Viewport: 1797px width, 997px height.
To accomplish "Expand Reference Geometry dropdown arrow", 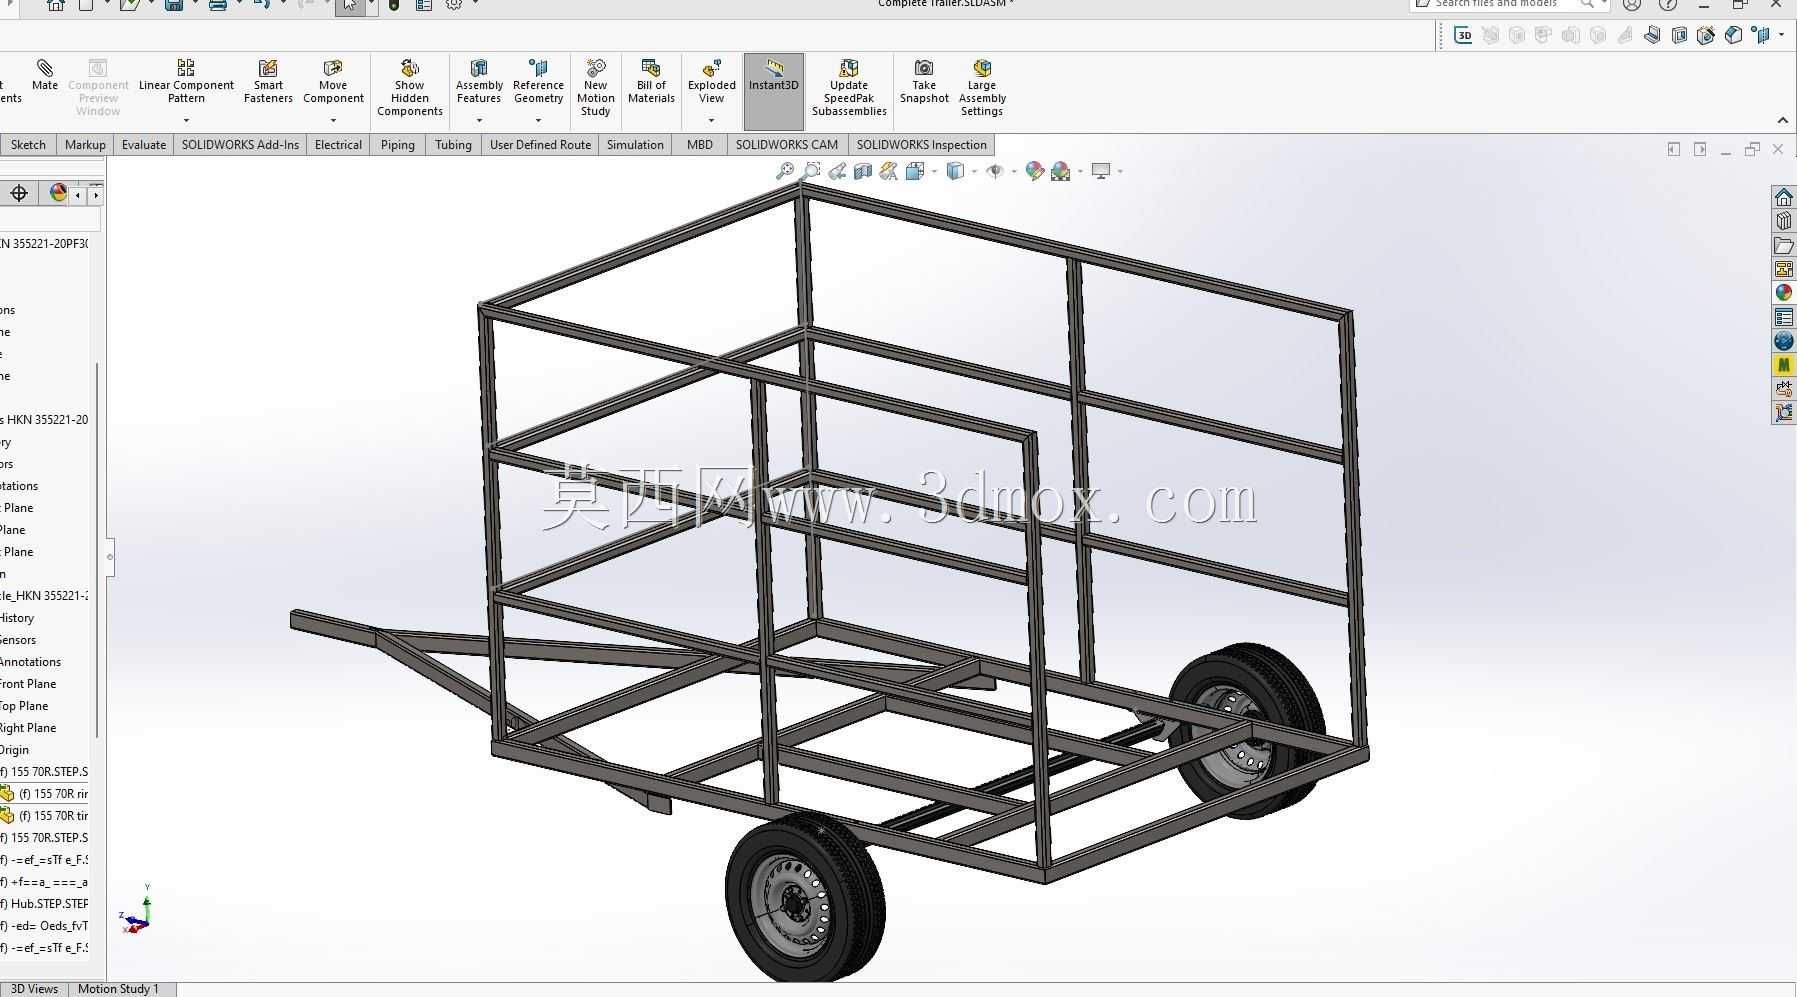I will pyautogui.click(x=538, y=121).
